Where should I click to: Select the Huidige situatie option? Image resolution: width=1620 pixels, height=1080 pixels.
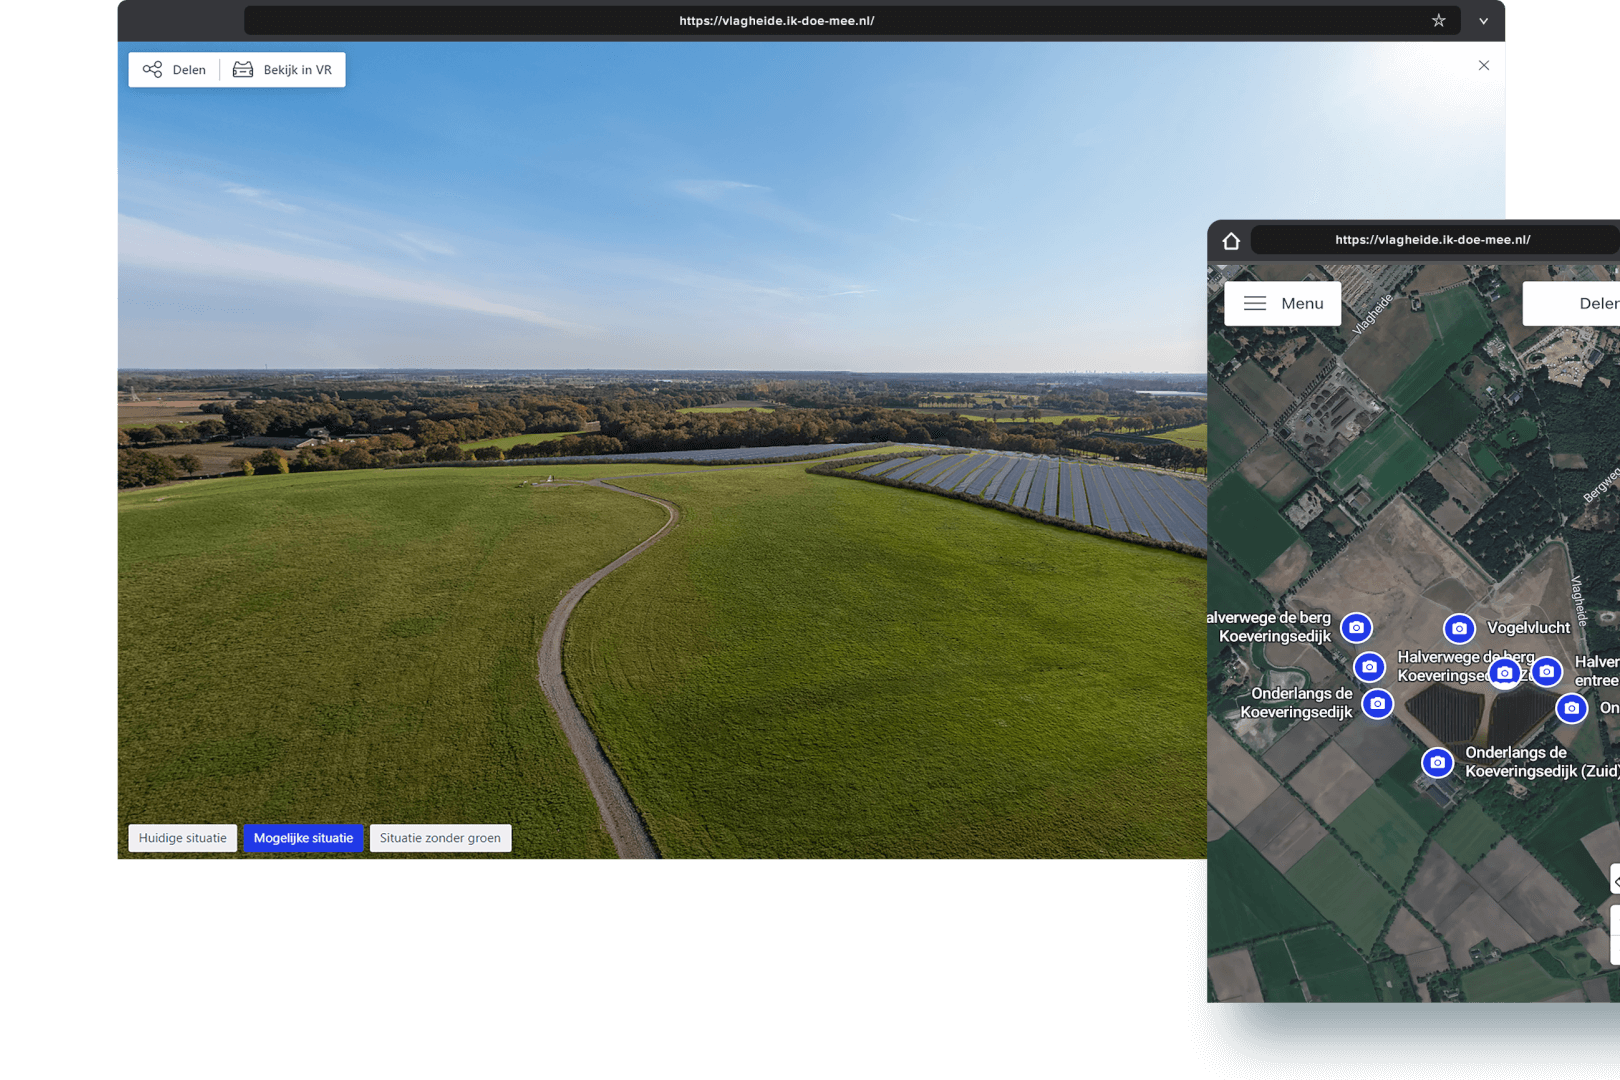click(183, 838)
